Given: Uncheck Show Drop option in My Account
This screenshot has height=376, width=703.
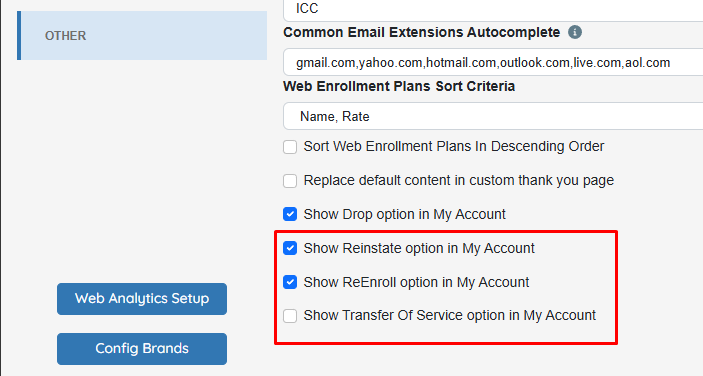Looking at the screenshot, I should pos(290,214).
